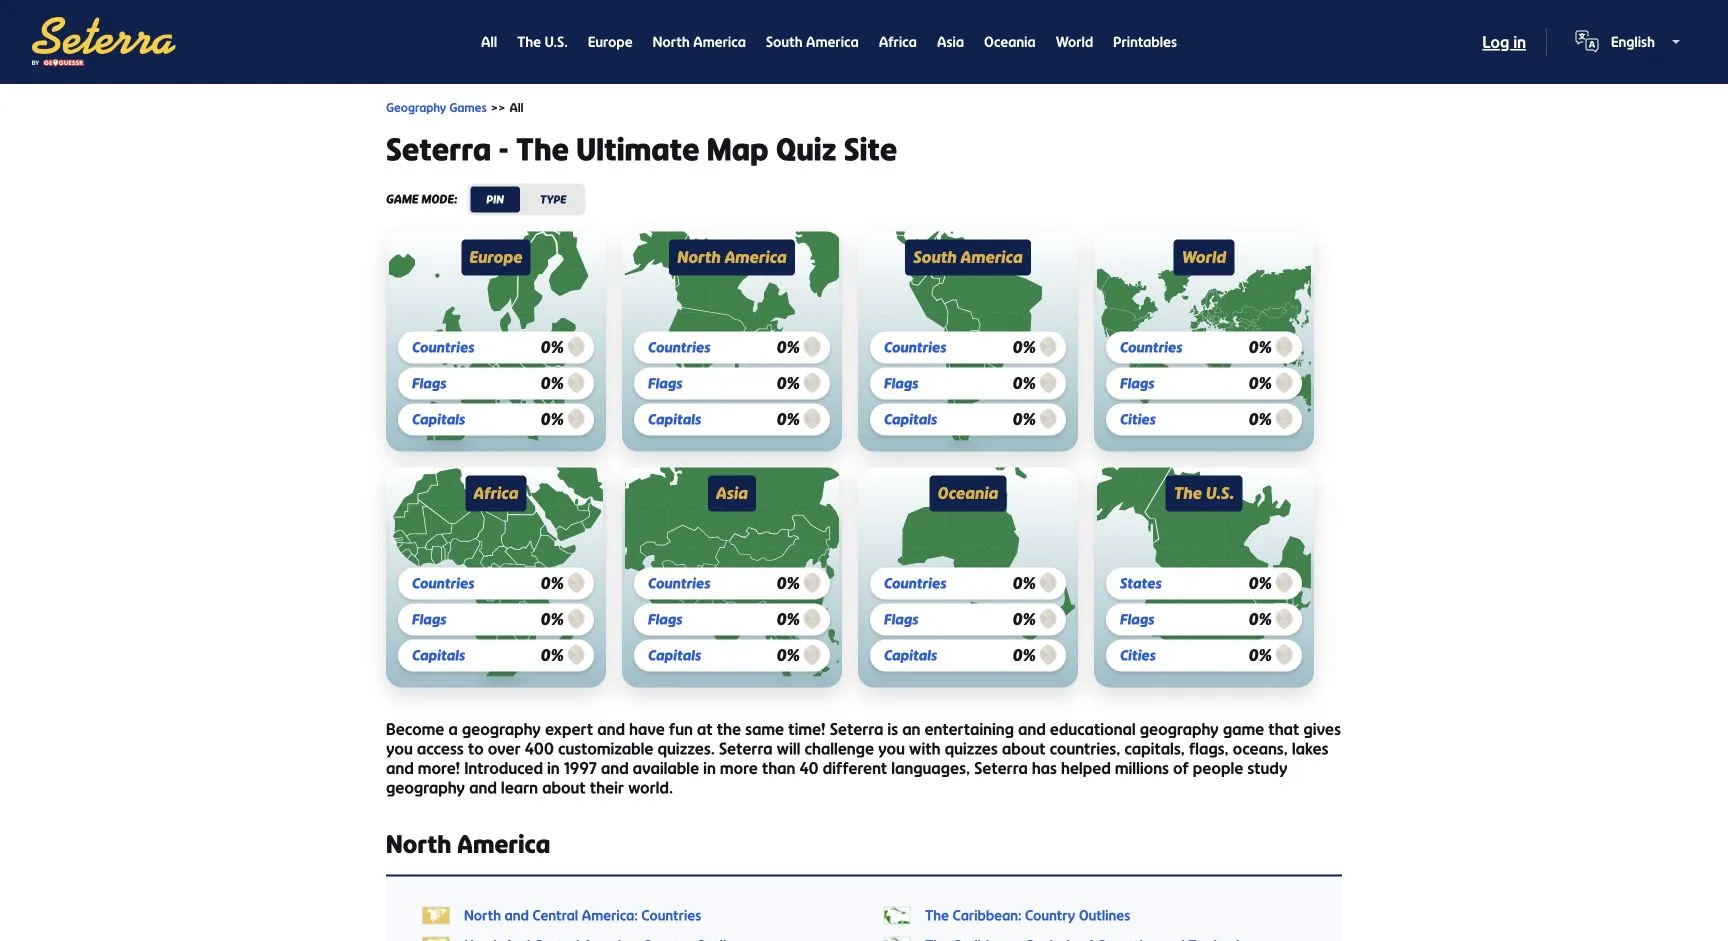Switch game mode to PIN

pos(495,199)
